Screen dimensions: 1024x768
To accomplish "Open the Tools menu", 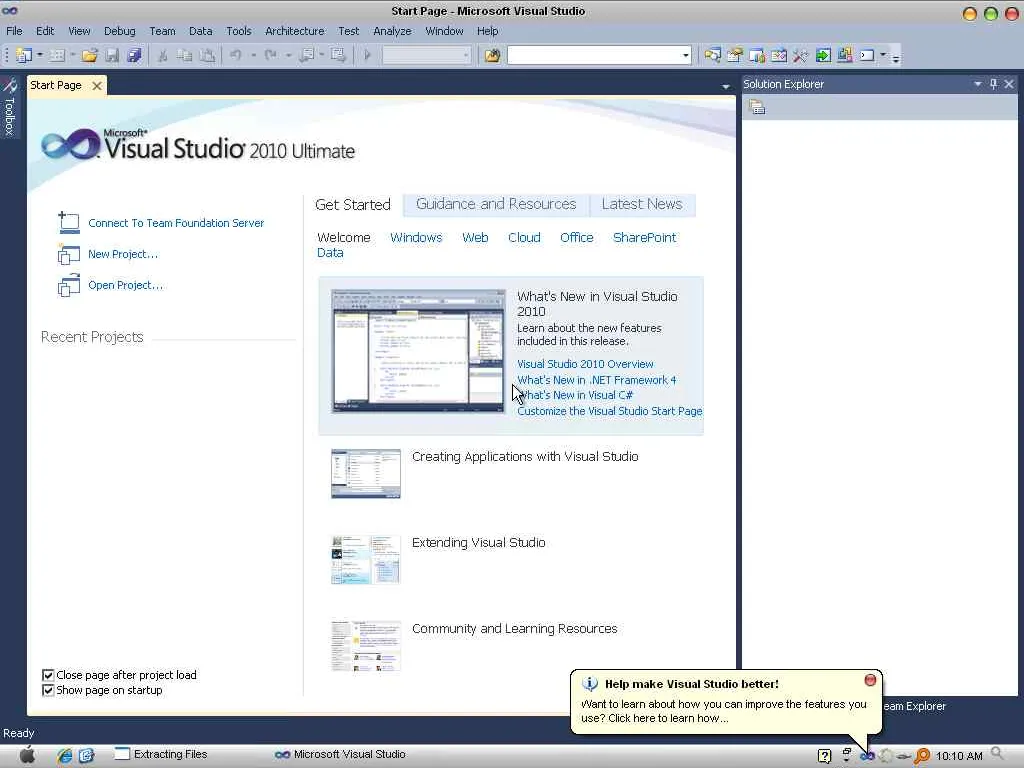I will click(238, 31).
